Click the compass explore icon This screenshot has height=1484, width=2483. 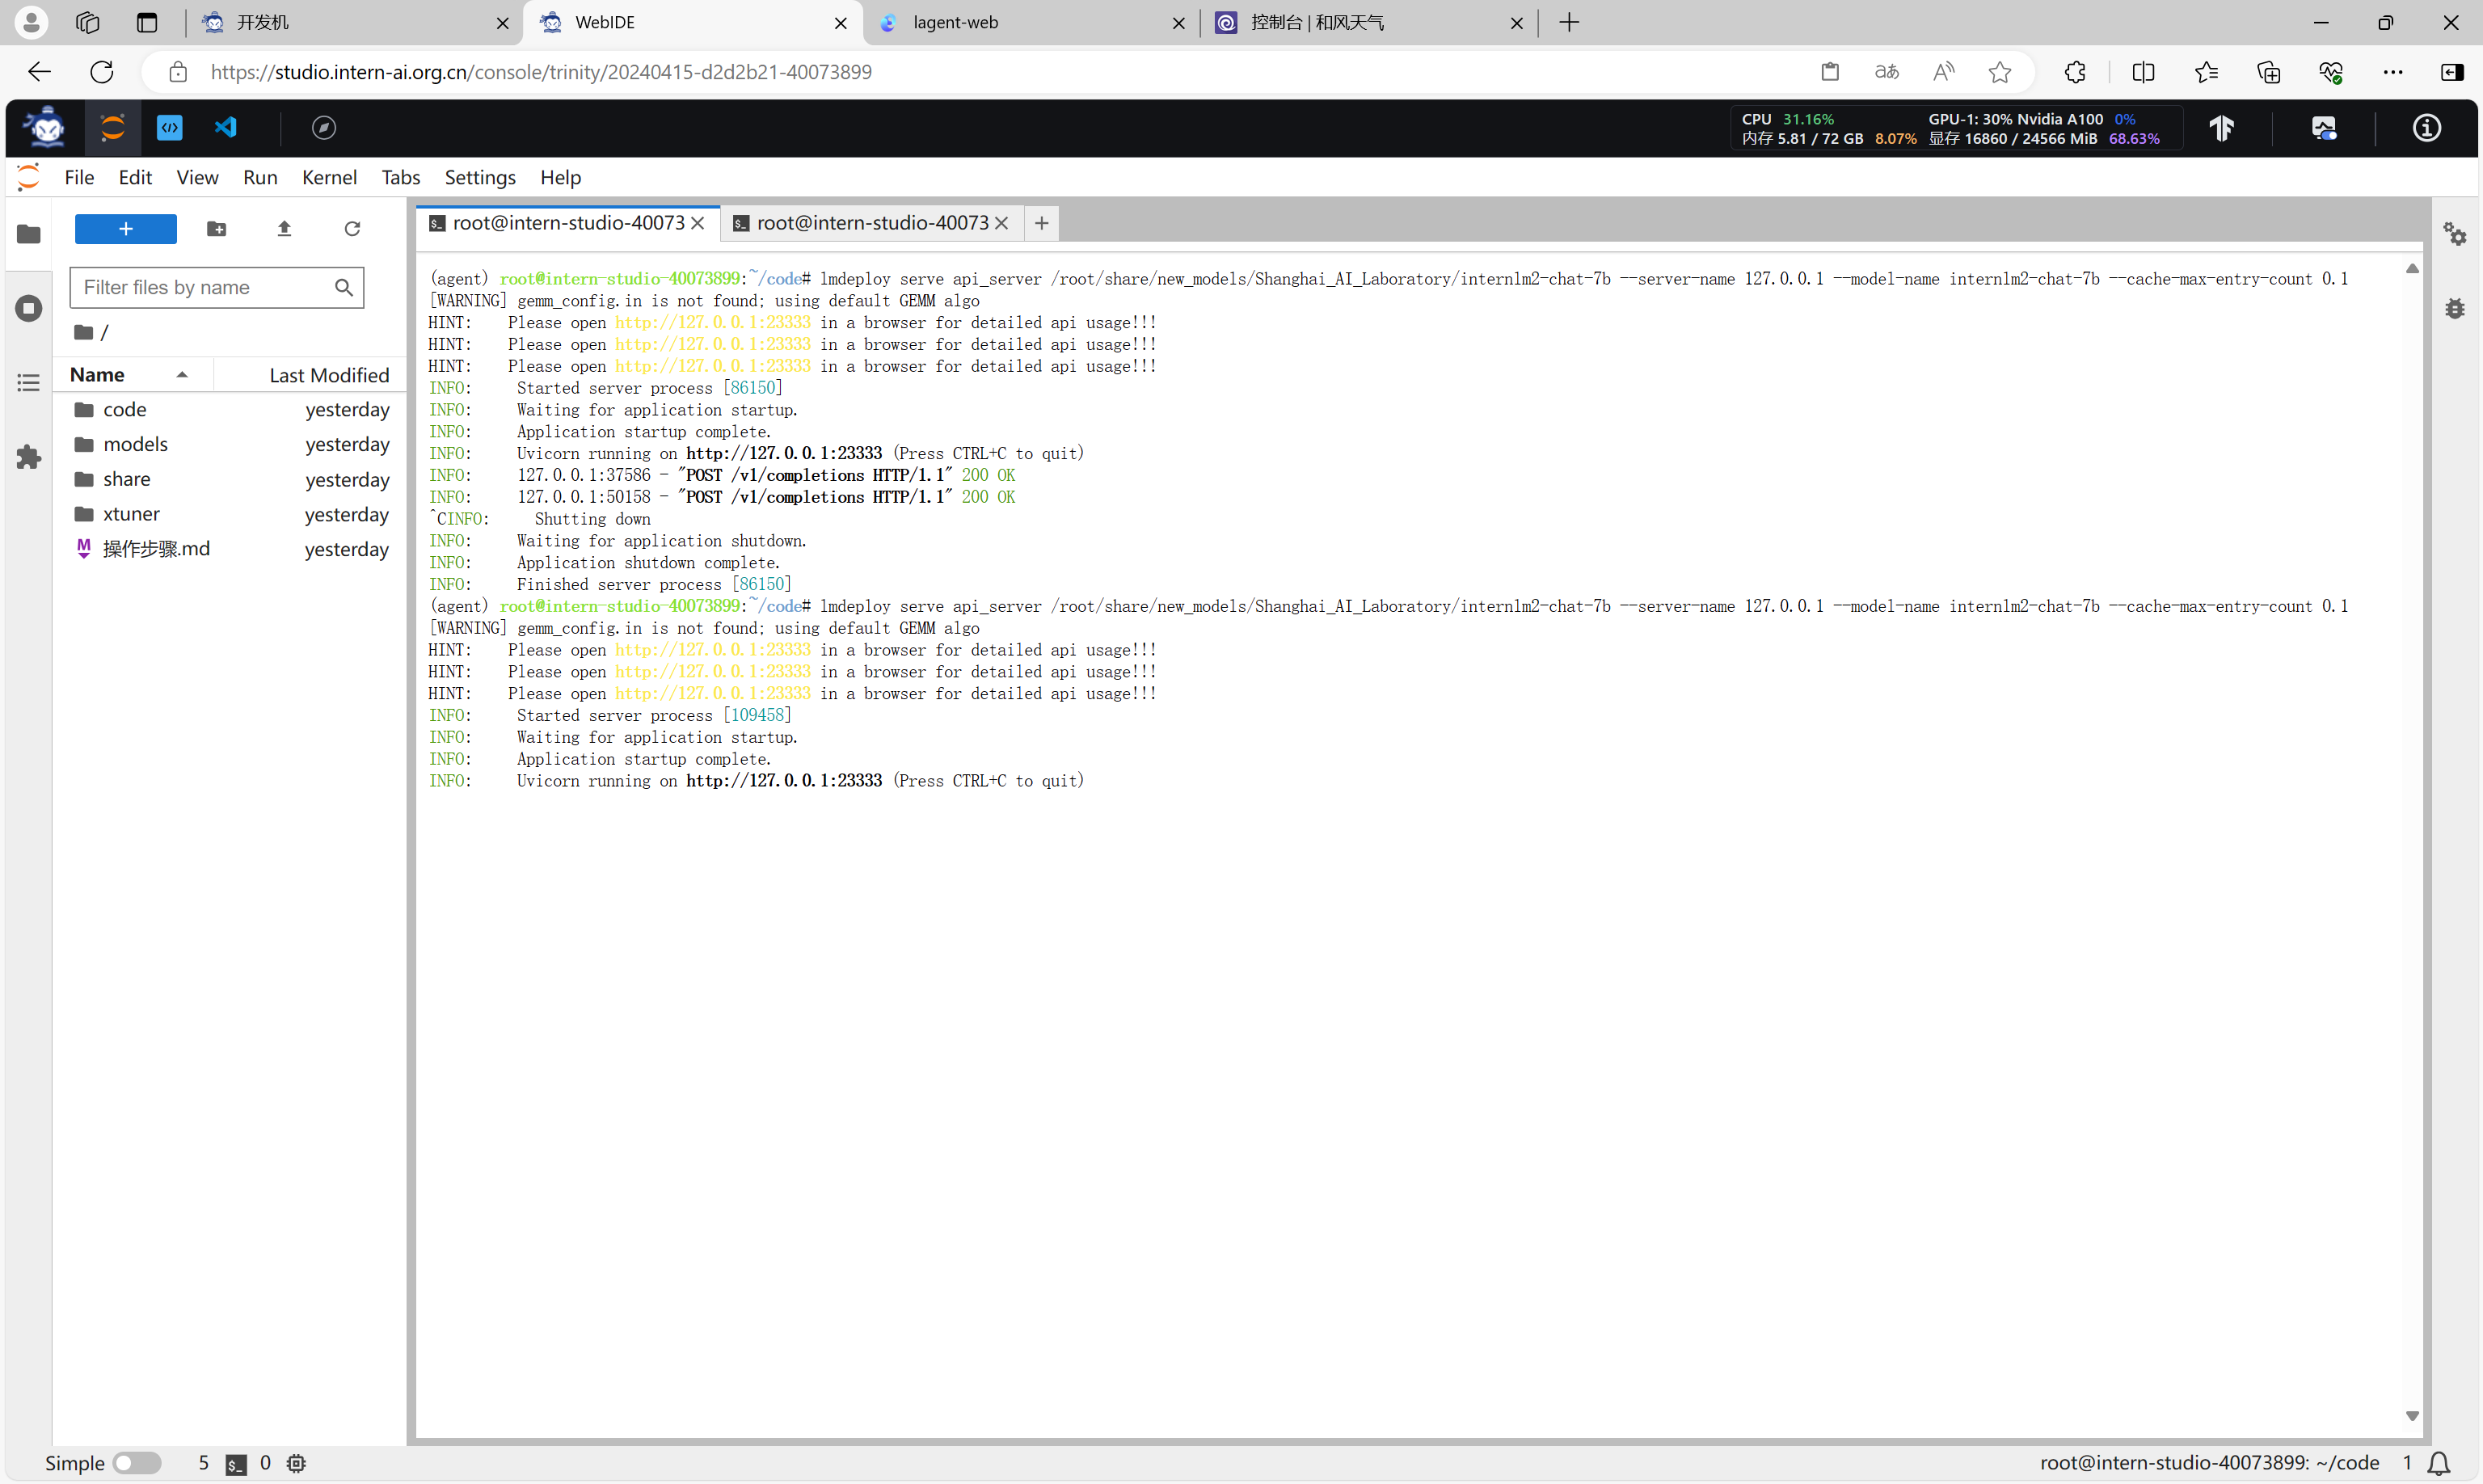323,127
